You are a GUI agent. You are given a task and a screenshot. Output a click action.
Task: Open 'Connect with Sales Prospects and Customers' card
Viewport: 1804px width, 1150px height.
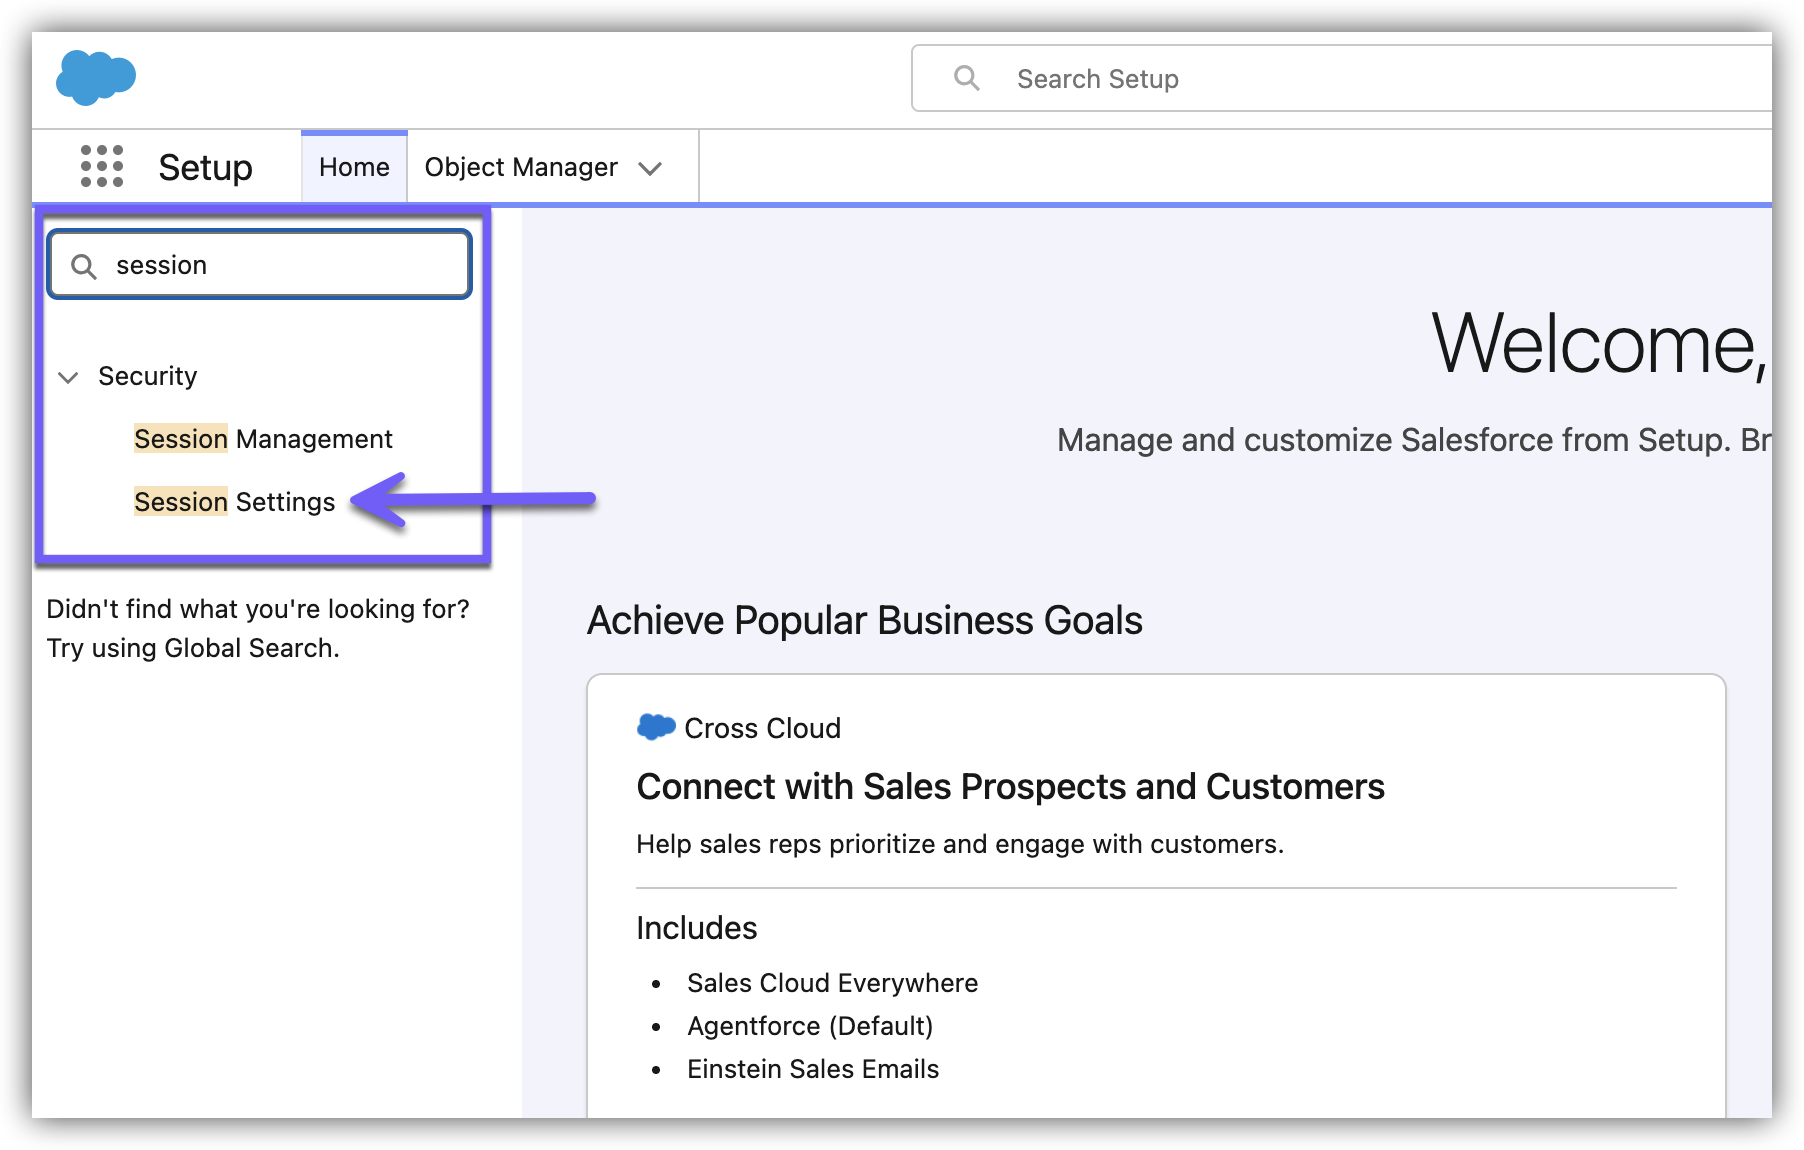(x=1010, y=787)
